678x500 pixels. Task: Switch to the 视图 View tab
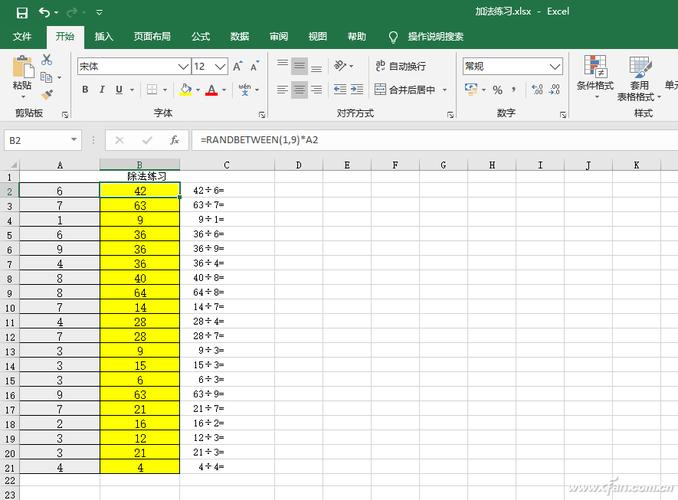click(x=317, y=37)
